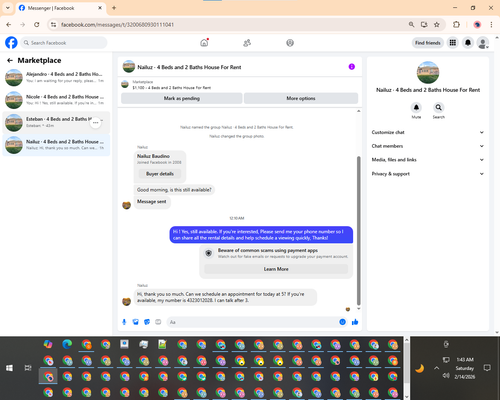500x400 pixels.
Task: Click Learn More about payment scams
Action: (x=276, y=269)
